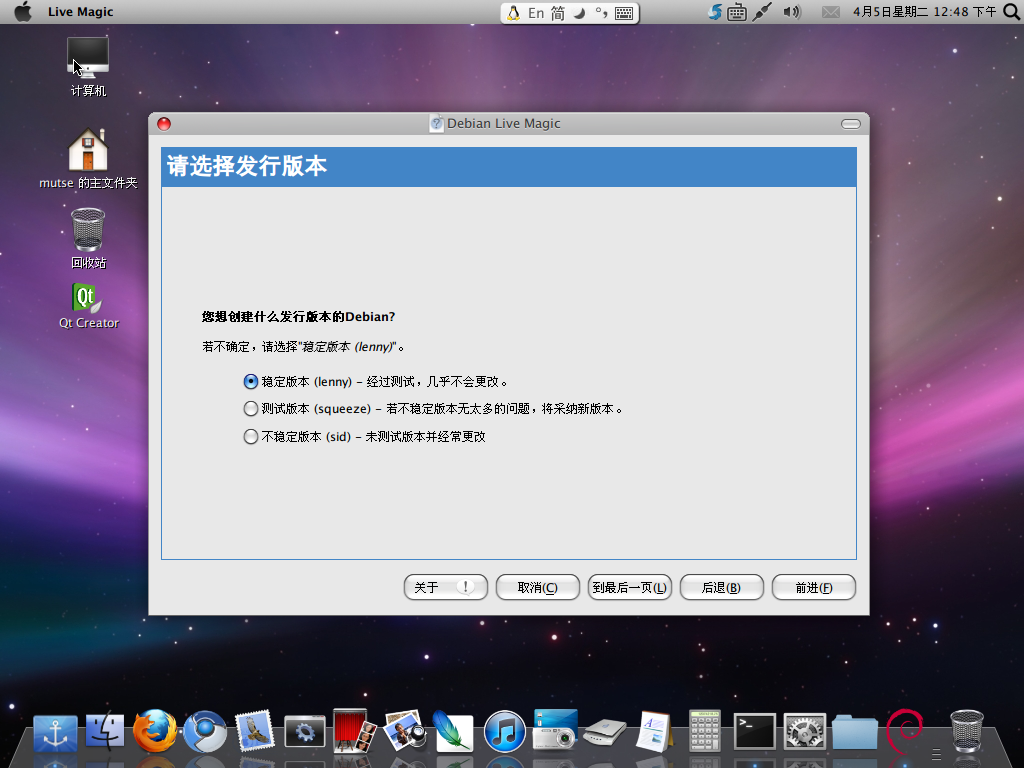
Task: Choose the testing (squeeze) radio option
Action: point(251,409)
